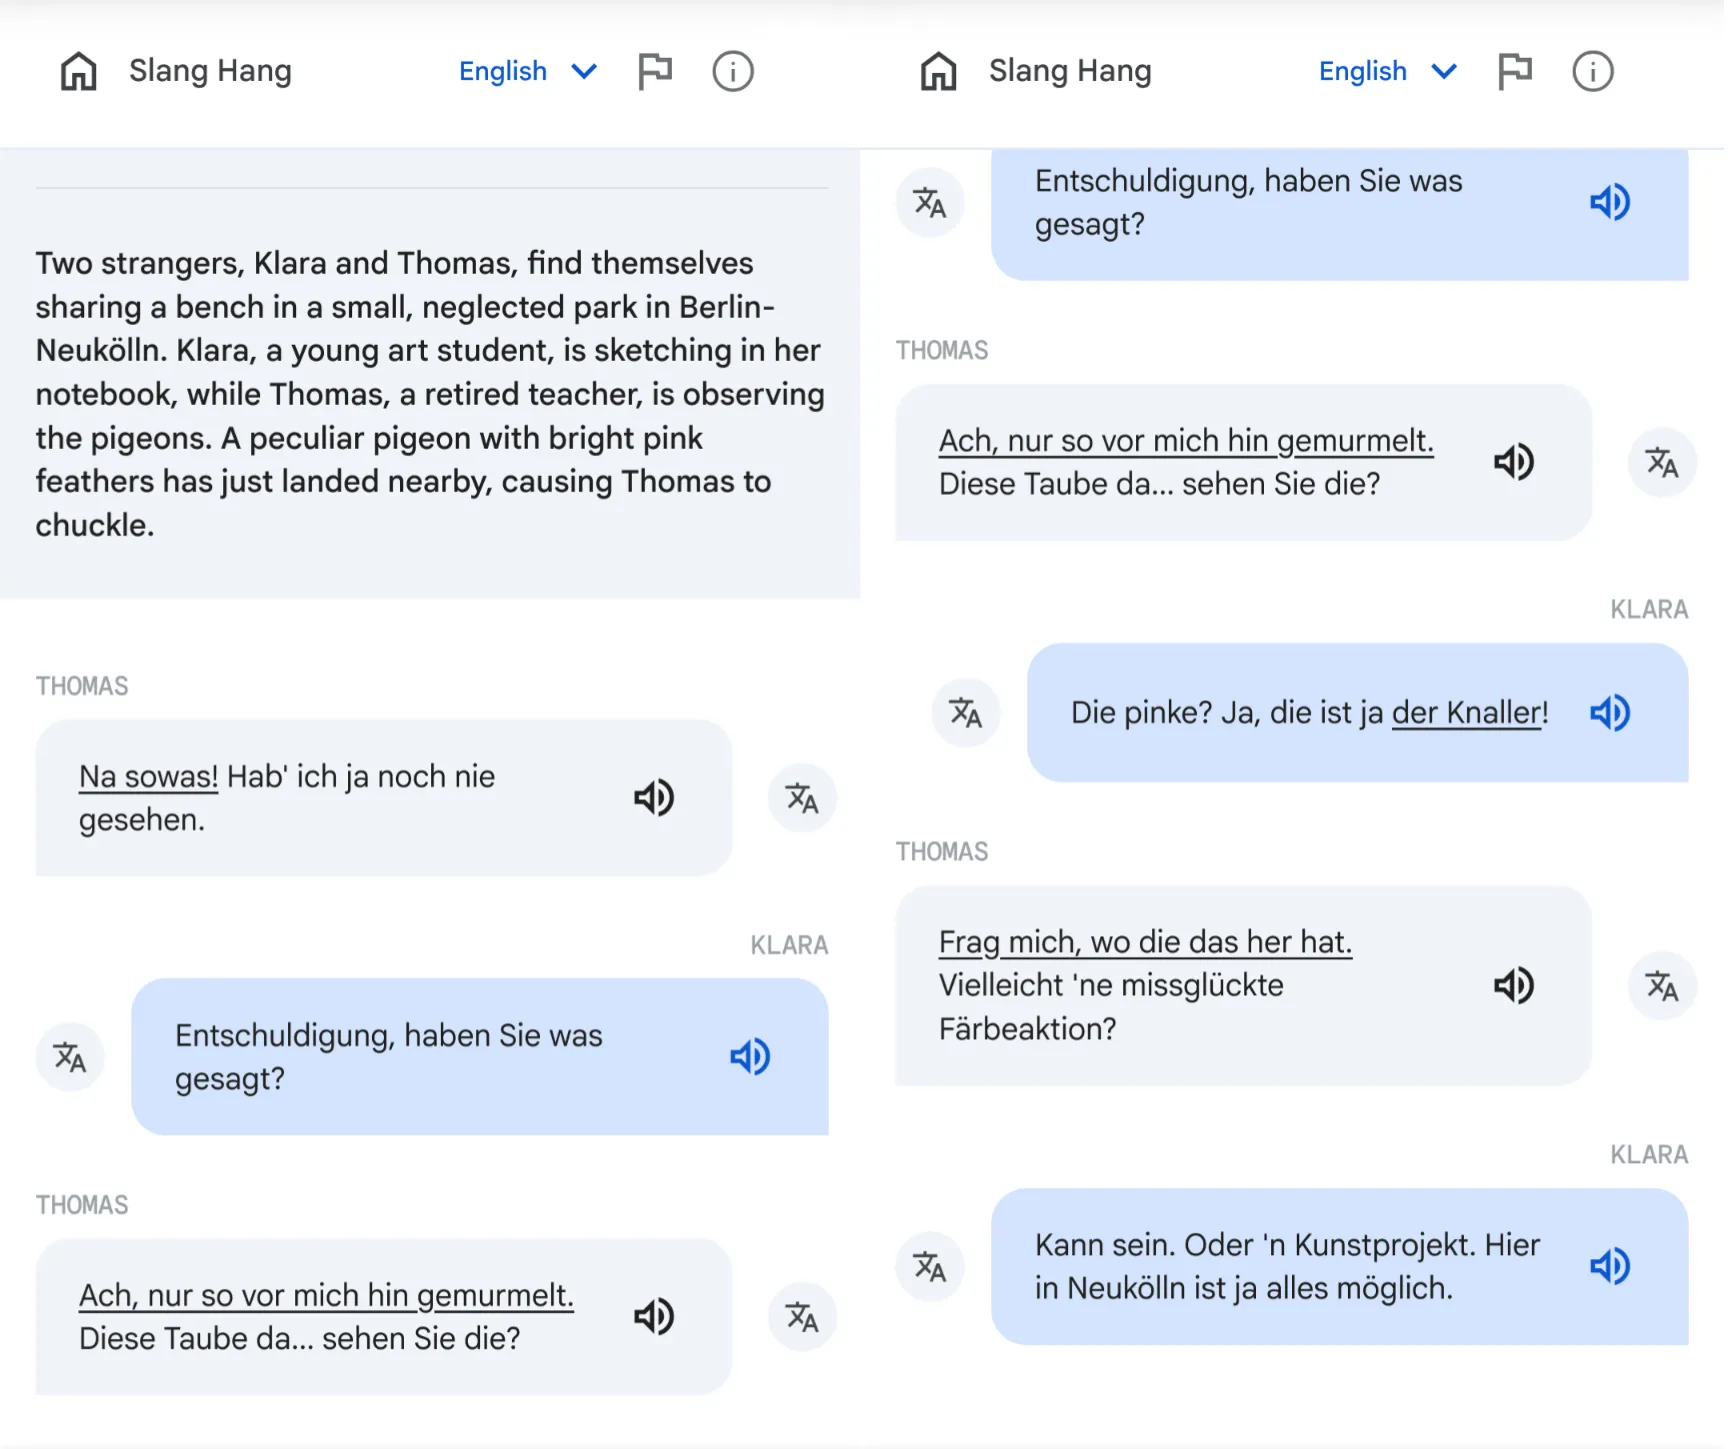Report via the flag icon on right screen

coord(1514,71)
